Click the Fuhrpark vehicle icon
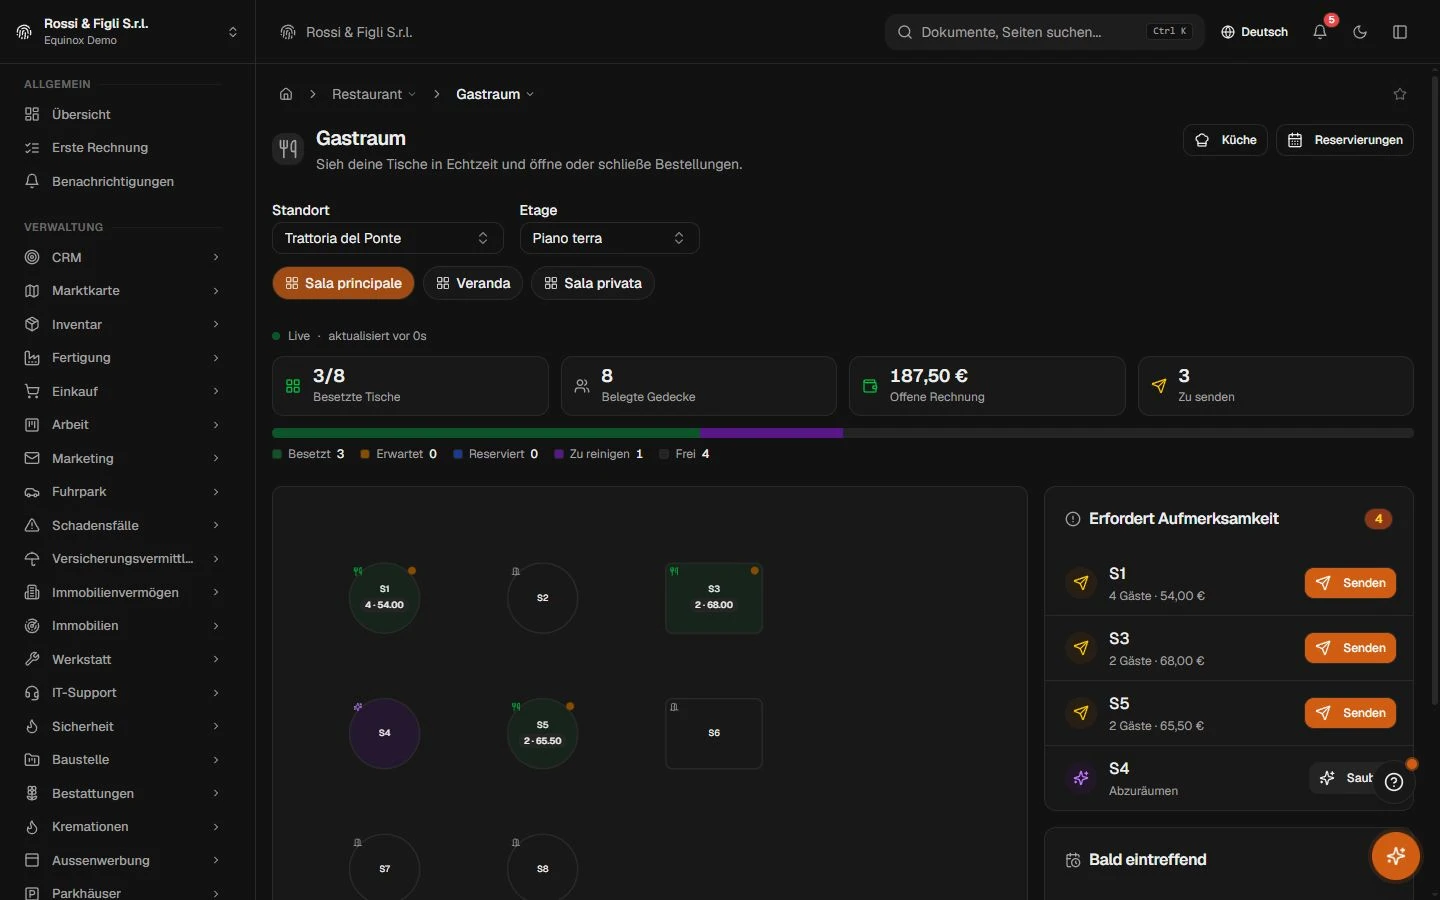Image resolution: width=1440 pixels, height=900 pixels. coord(32,492)
